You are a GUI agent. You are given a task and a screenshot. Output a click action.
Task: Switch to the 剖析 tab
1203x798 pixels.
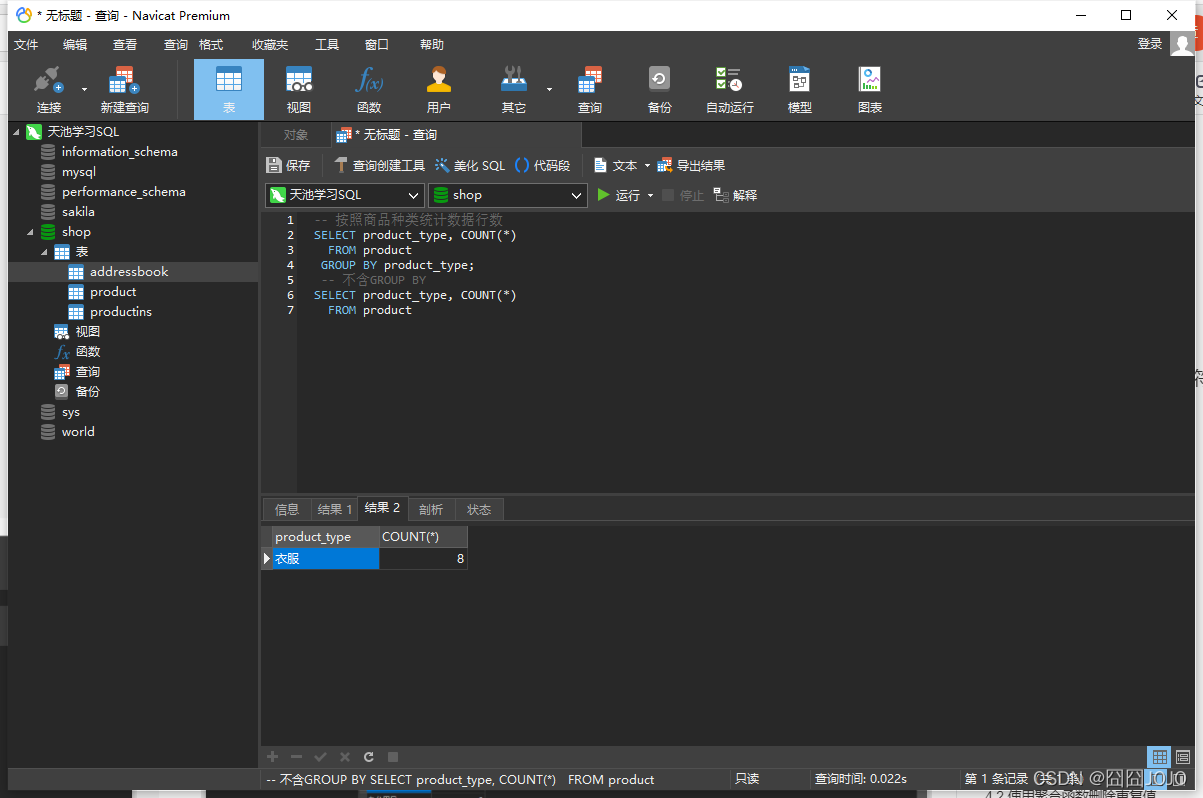(431, 509)
